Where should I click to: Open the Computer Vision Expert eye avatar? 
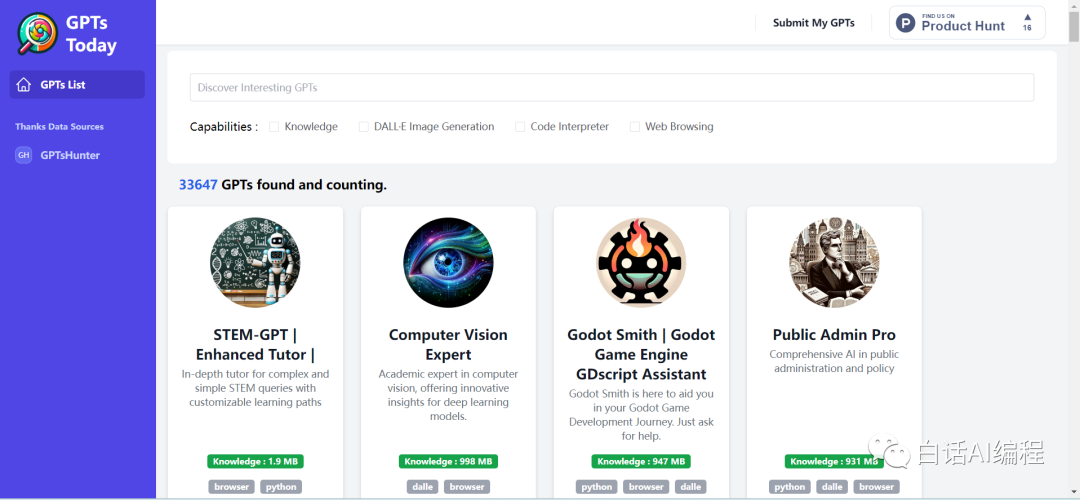448,262
